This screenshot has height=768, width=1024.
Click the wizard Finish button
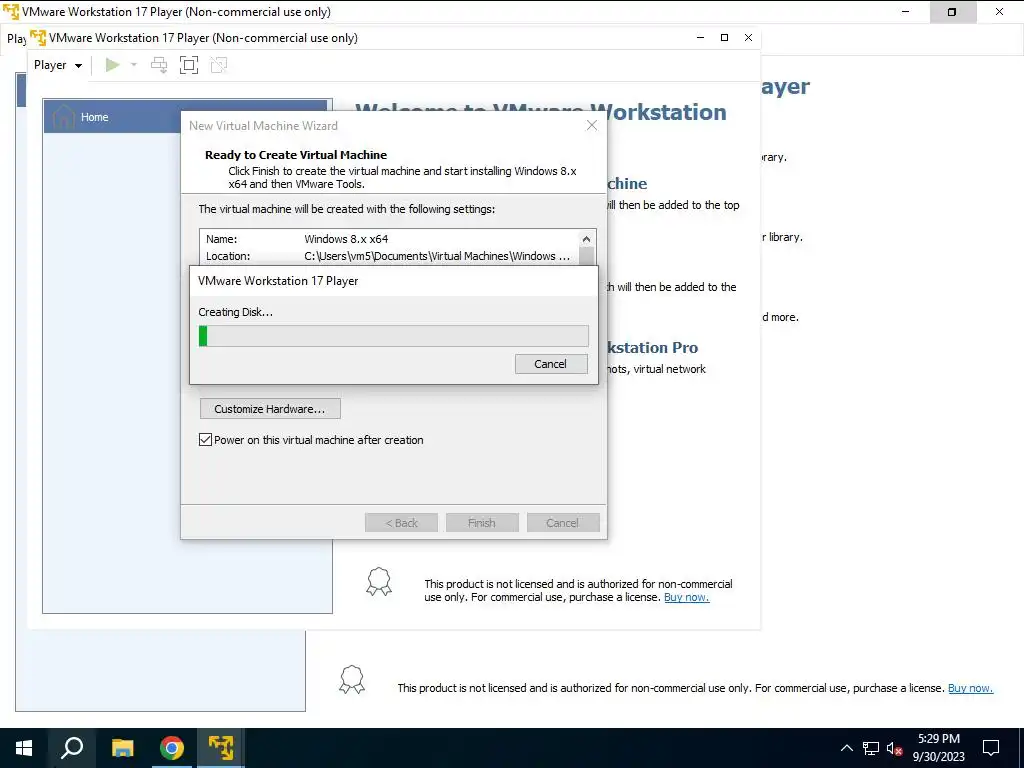click(x=482, y=522)
